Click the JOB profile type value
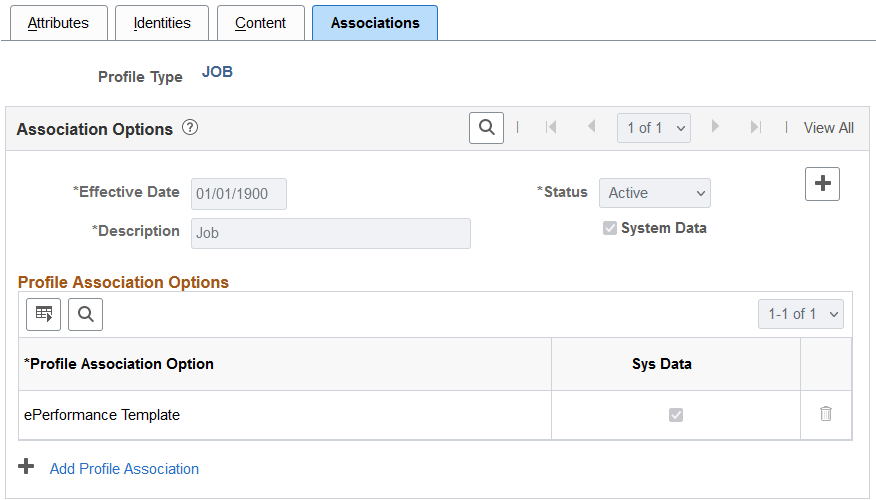The height and width of the screenshot is (500, 876). (217, 72)
